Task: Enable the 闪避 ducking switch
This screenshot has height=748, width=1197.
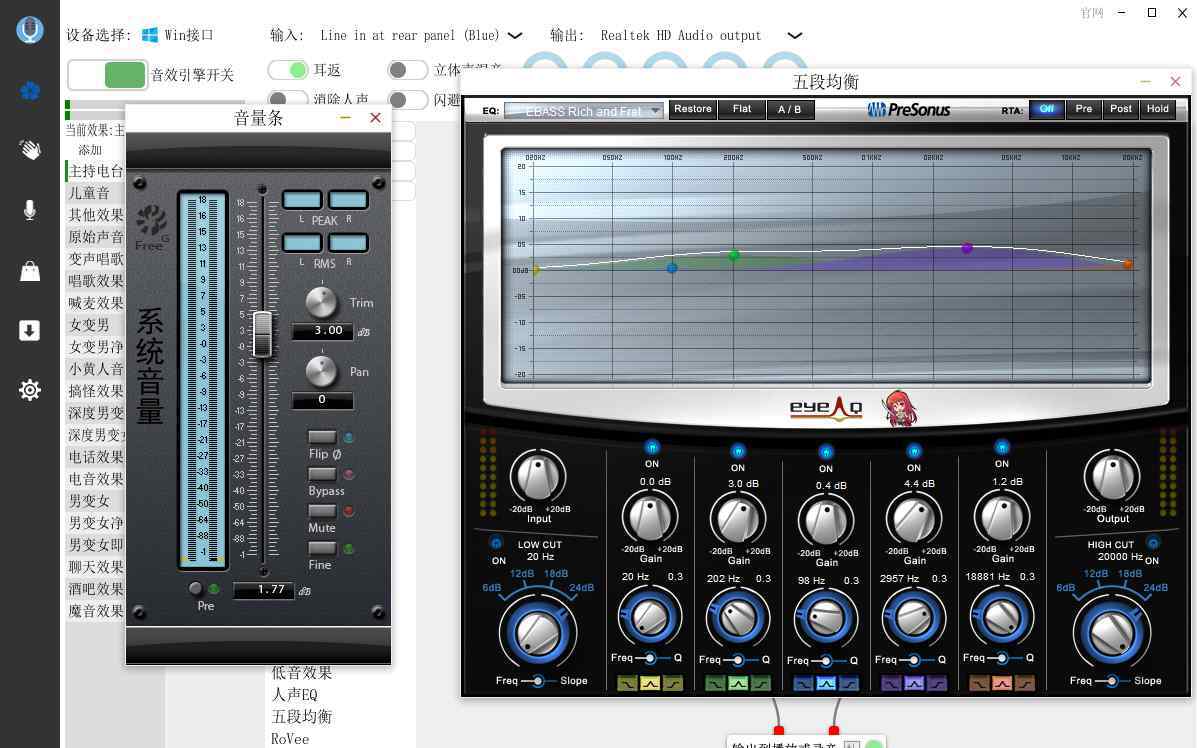Action: tap(408, 98)
